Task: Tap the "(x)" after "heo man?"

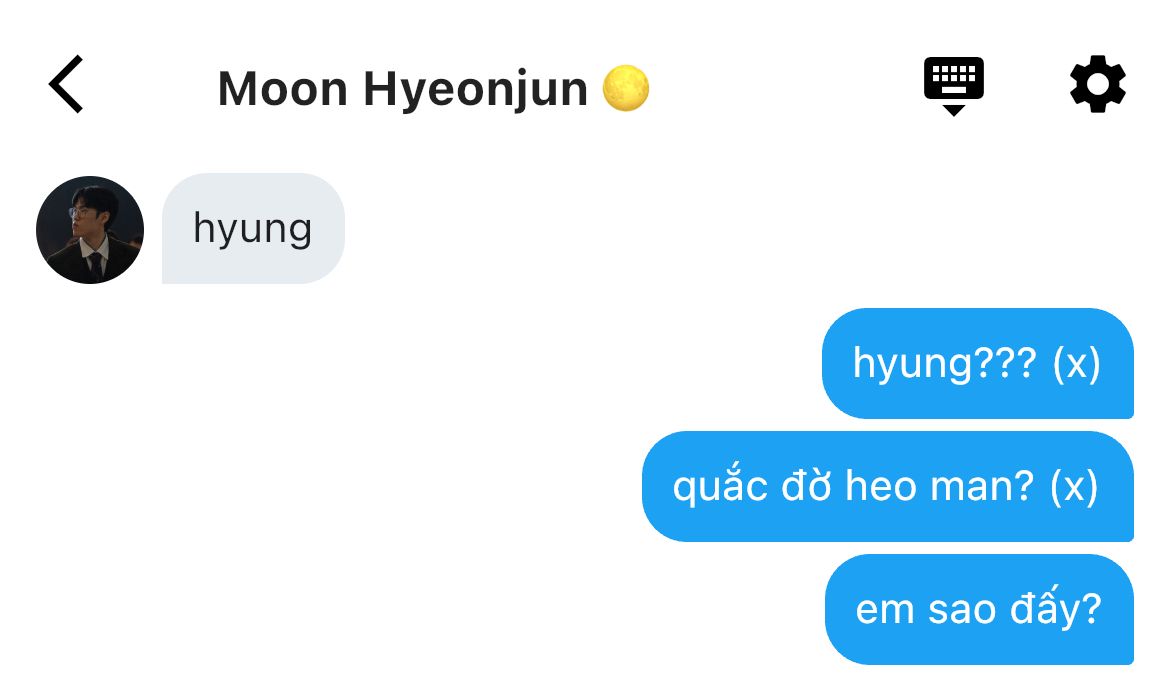Action: point(1074,487)
